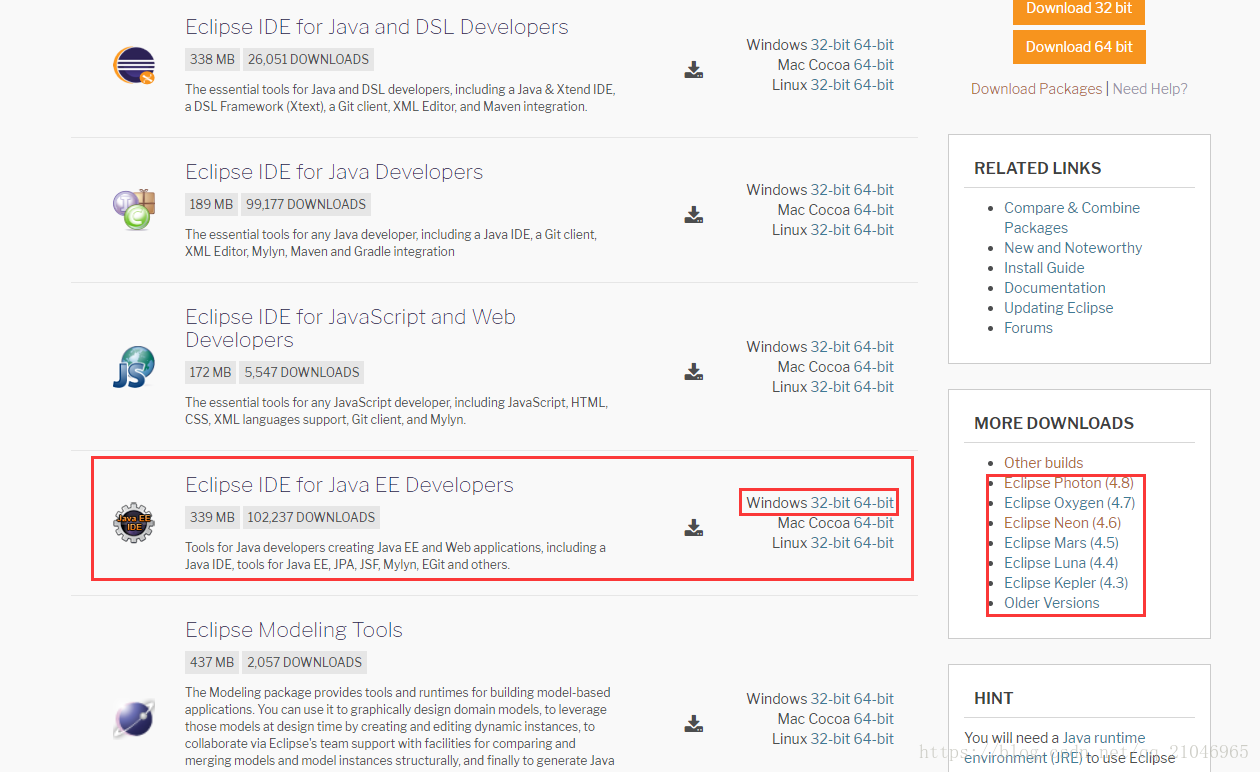Select Mac Cocoa 64-bit for JavaScript and Web Developers
Image resolution: width=1260 pixels, height=772 pixels.
pos(874,367)
